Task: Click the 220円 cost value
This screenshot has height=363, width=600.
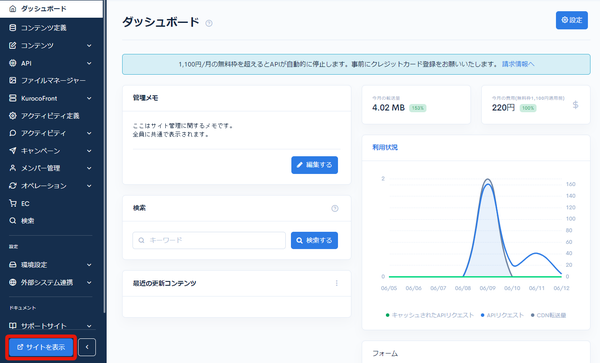Action: point(503,107)
